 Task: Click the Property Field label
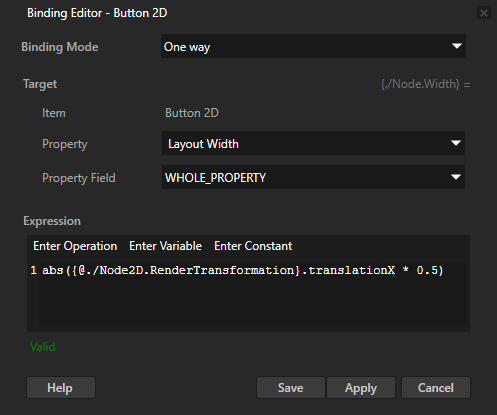(79, 178)
